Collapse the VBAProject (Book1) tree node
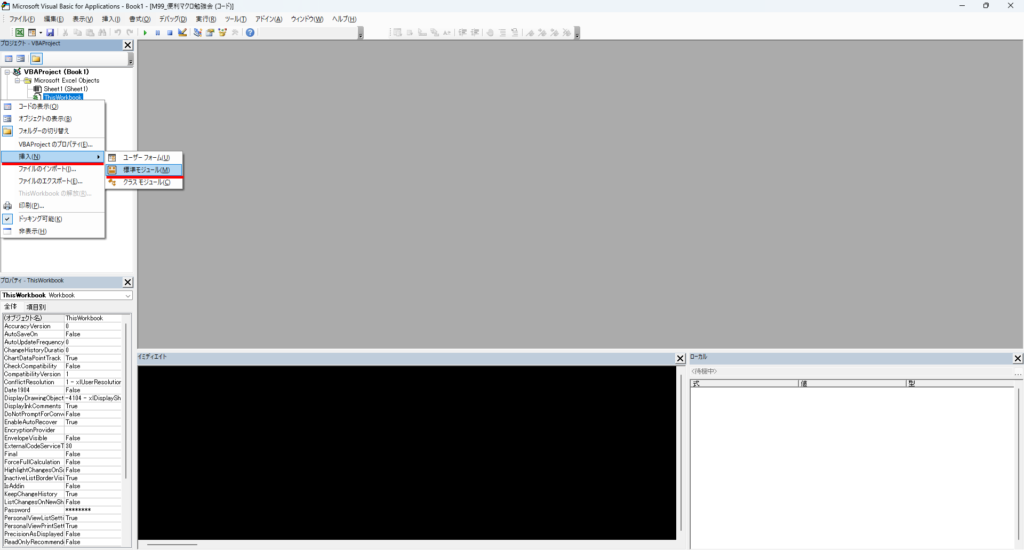This screenshot has height=550, width=1024. pos(7,72)
